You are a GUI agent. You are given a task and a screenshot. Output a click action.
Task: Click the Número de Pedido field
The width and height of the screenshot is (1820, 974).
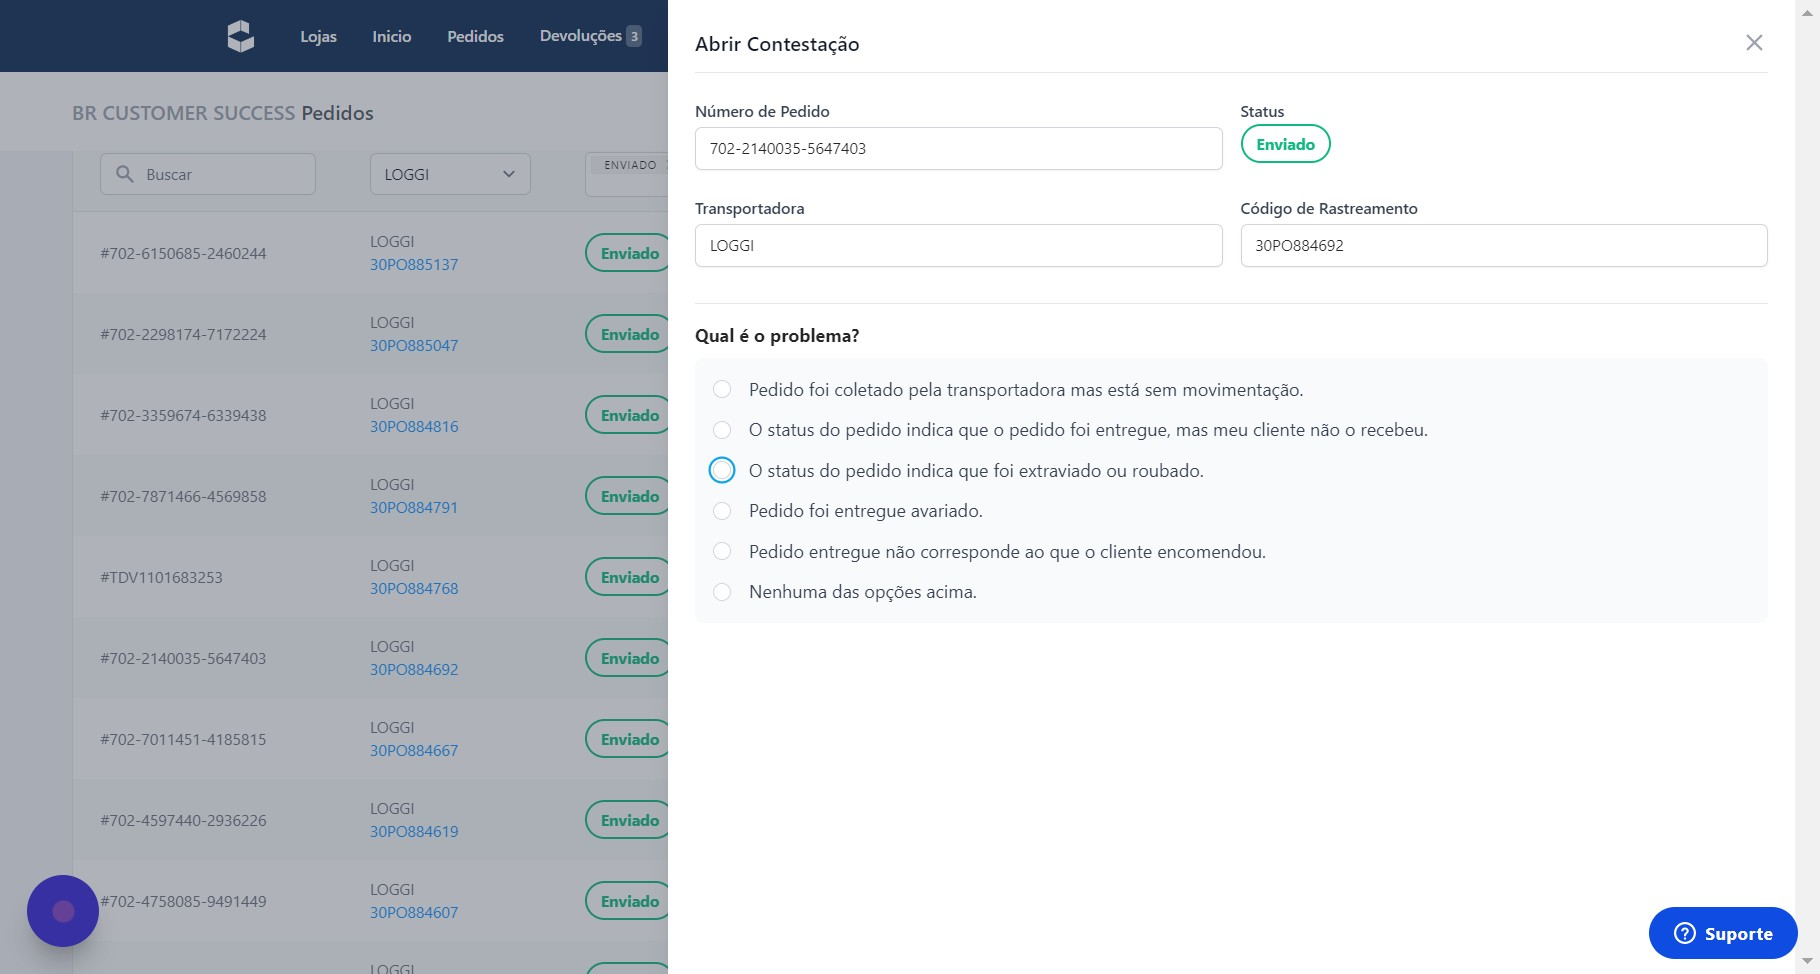(x=957, y=149)
